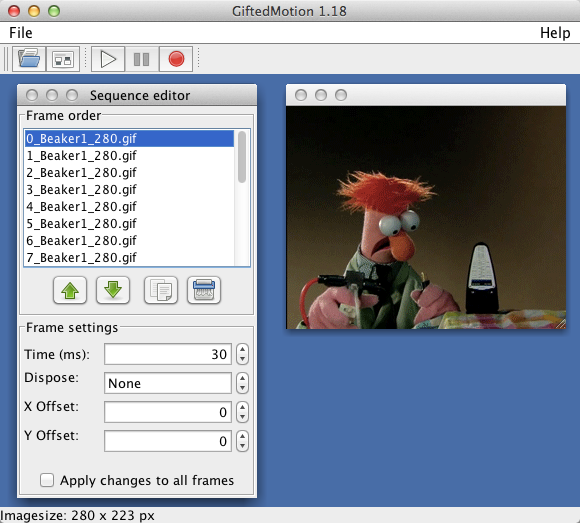
Task: Start animation with the play button
Action: (x=108, y=59)
